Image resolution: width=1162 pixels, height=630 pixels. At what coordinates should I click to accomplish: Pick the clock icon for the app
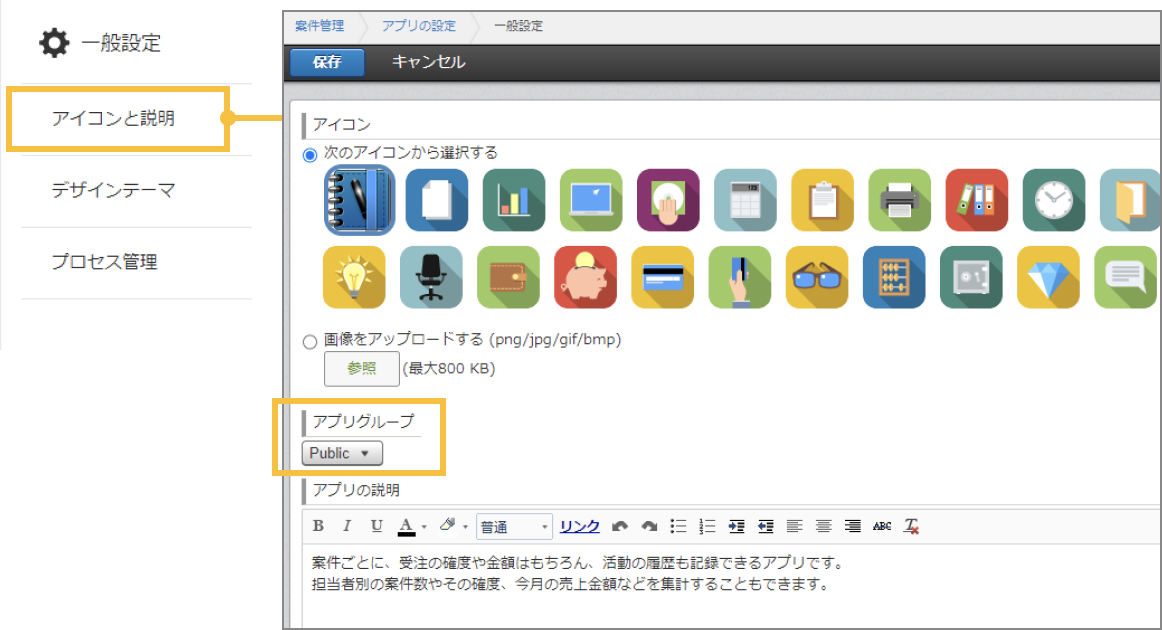1053,199
